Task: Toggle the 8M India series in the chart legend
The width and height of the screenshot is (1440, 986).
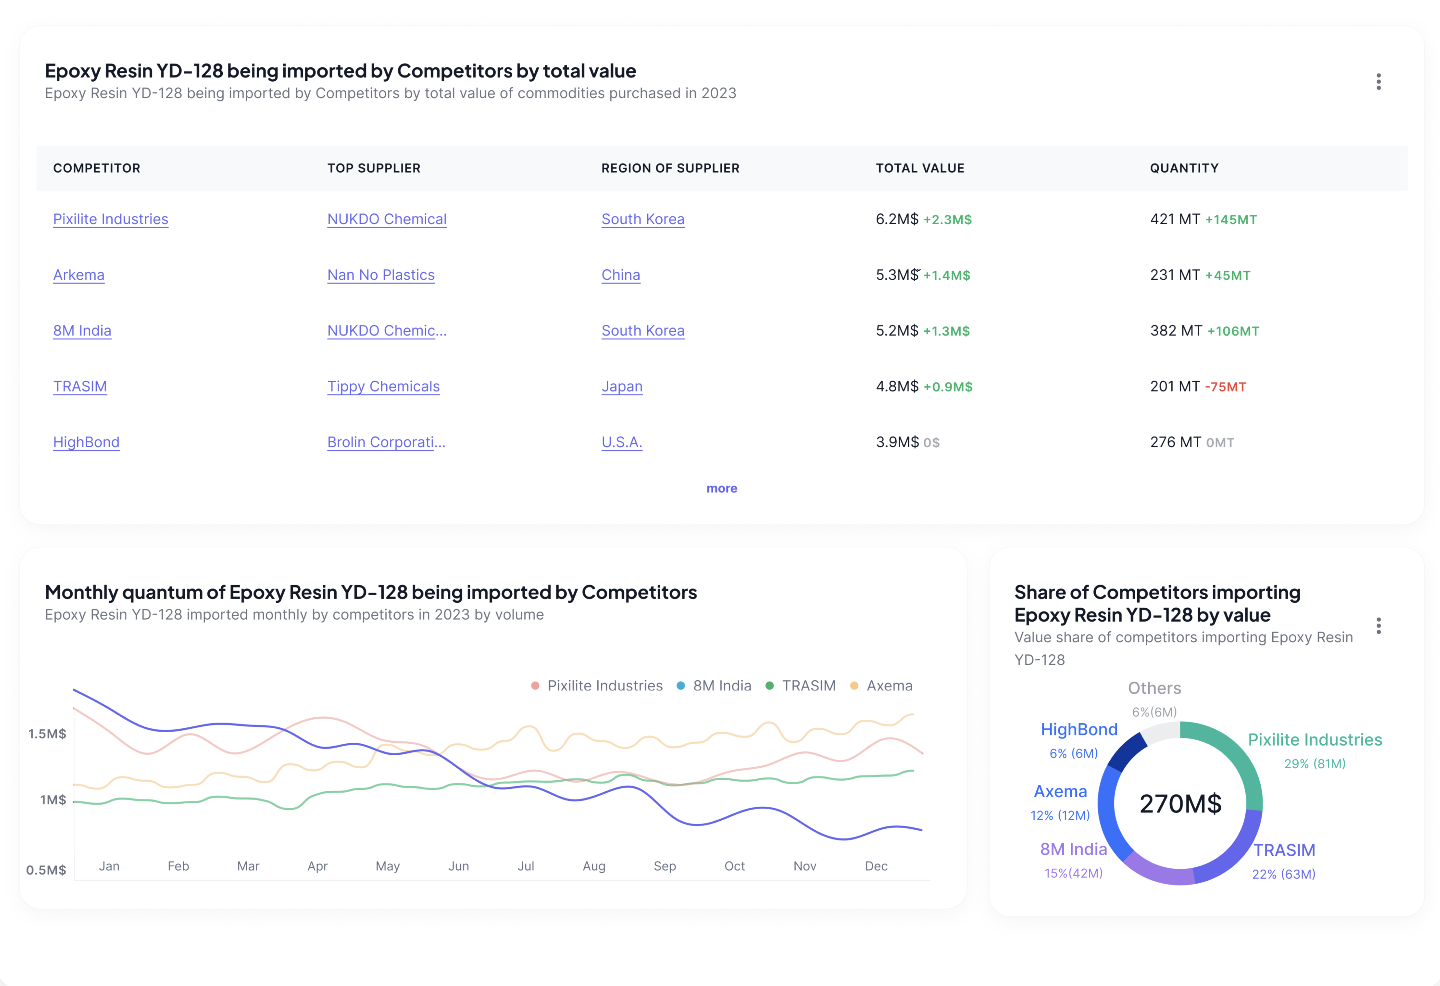Action: point(714,685)
